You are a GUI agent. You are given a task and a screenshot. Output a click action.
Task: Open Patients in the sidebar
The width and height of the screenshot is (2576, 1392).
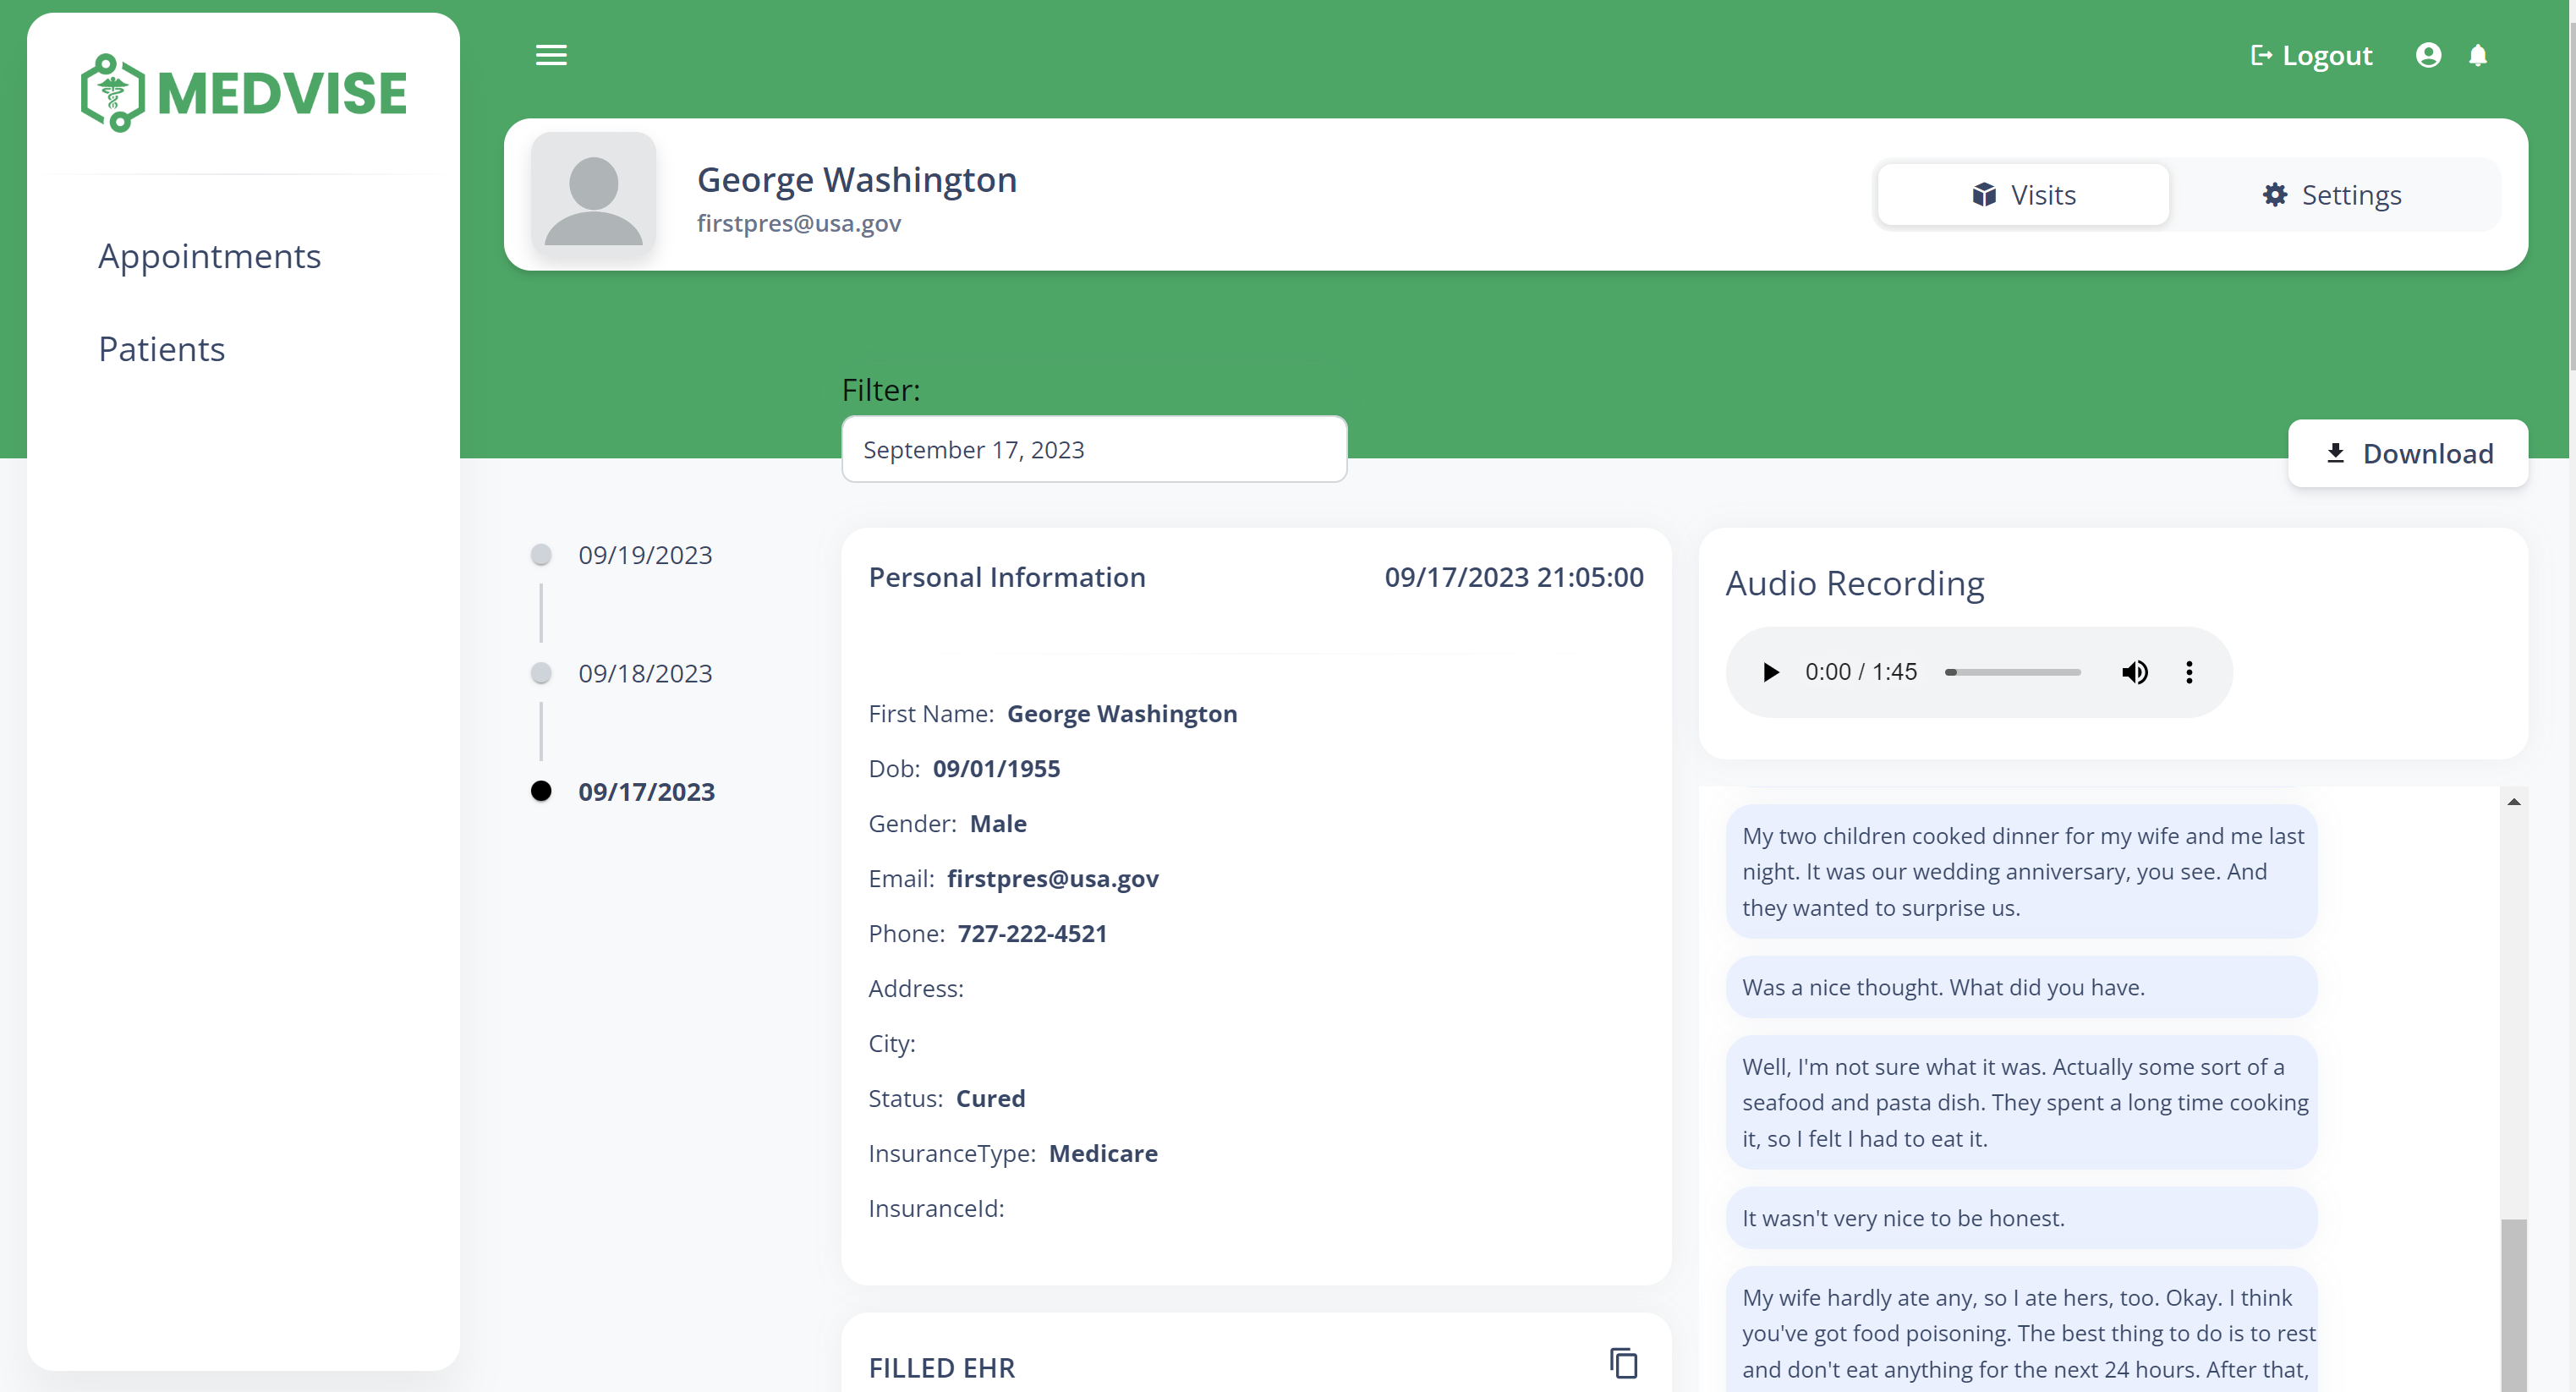tap(161, 349)
